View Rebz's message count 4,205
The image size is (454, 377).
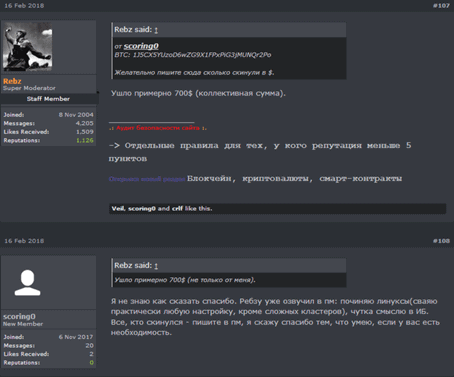point(85,123)
